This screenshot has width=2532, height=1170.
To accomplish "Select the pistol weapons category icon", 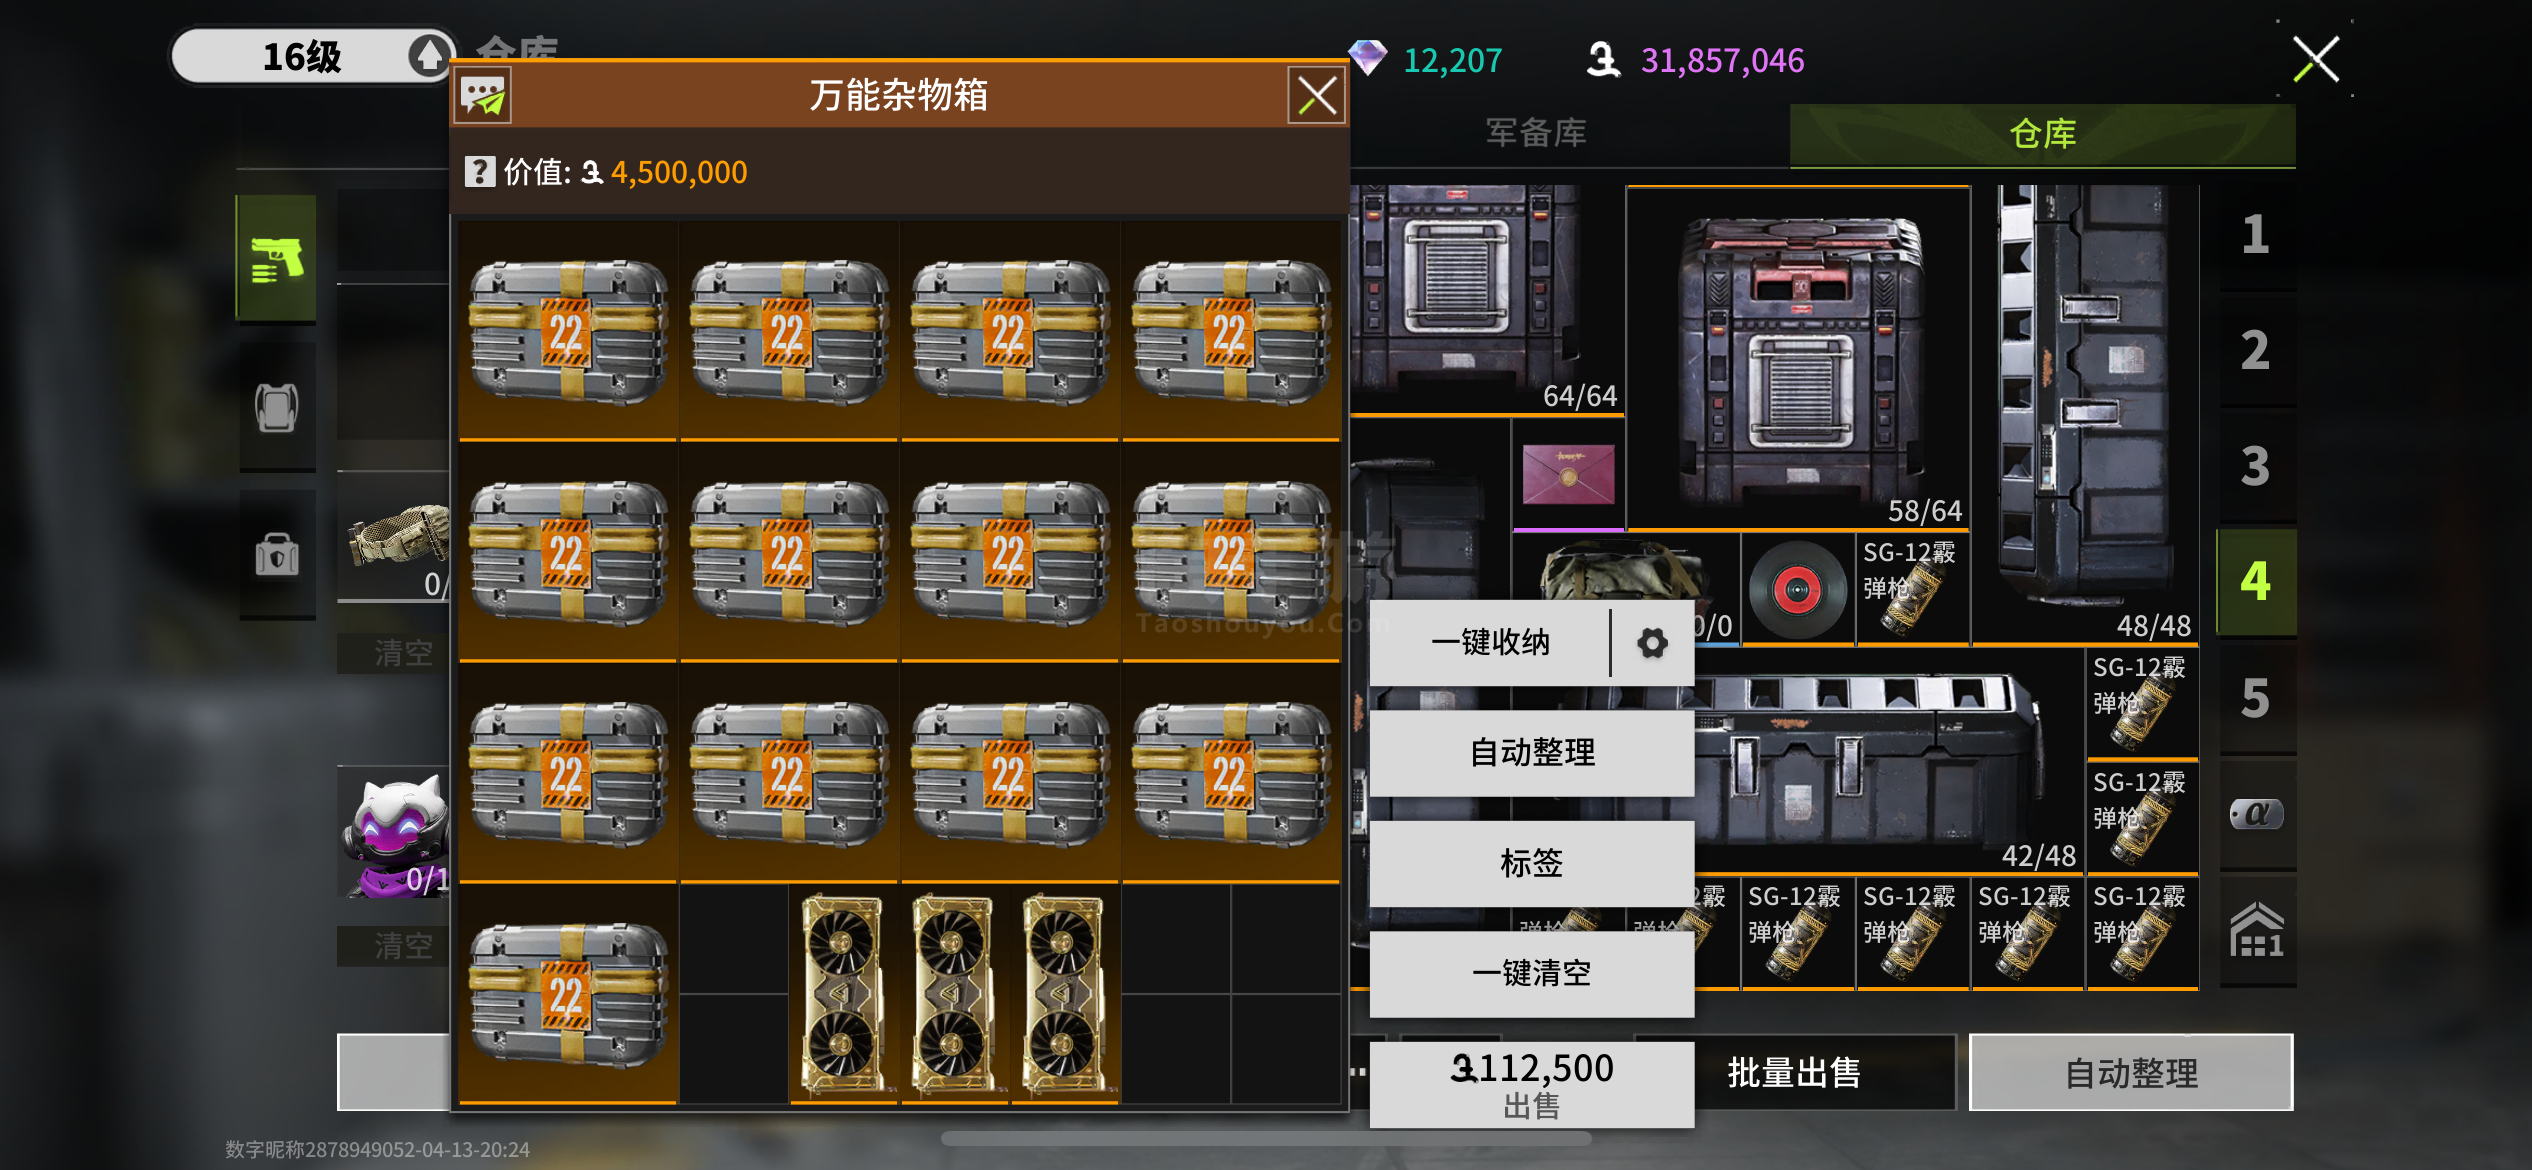I will 277,258.
